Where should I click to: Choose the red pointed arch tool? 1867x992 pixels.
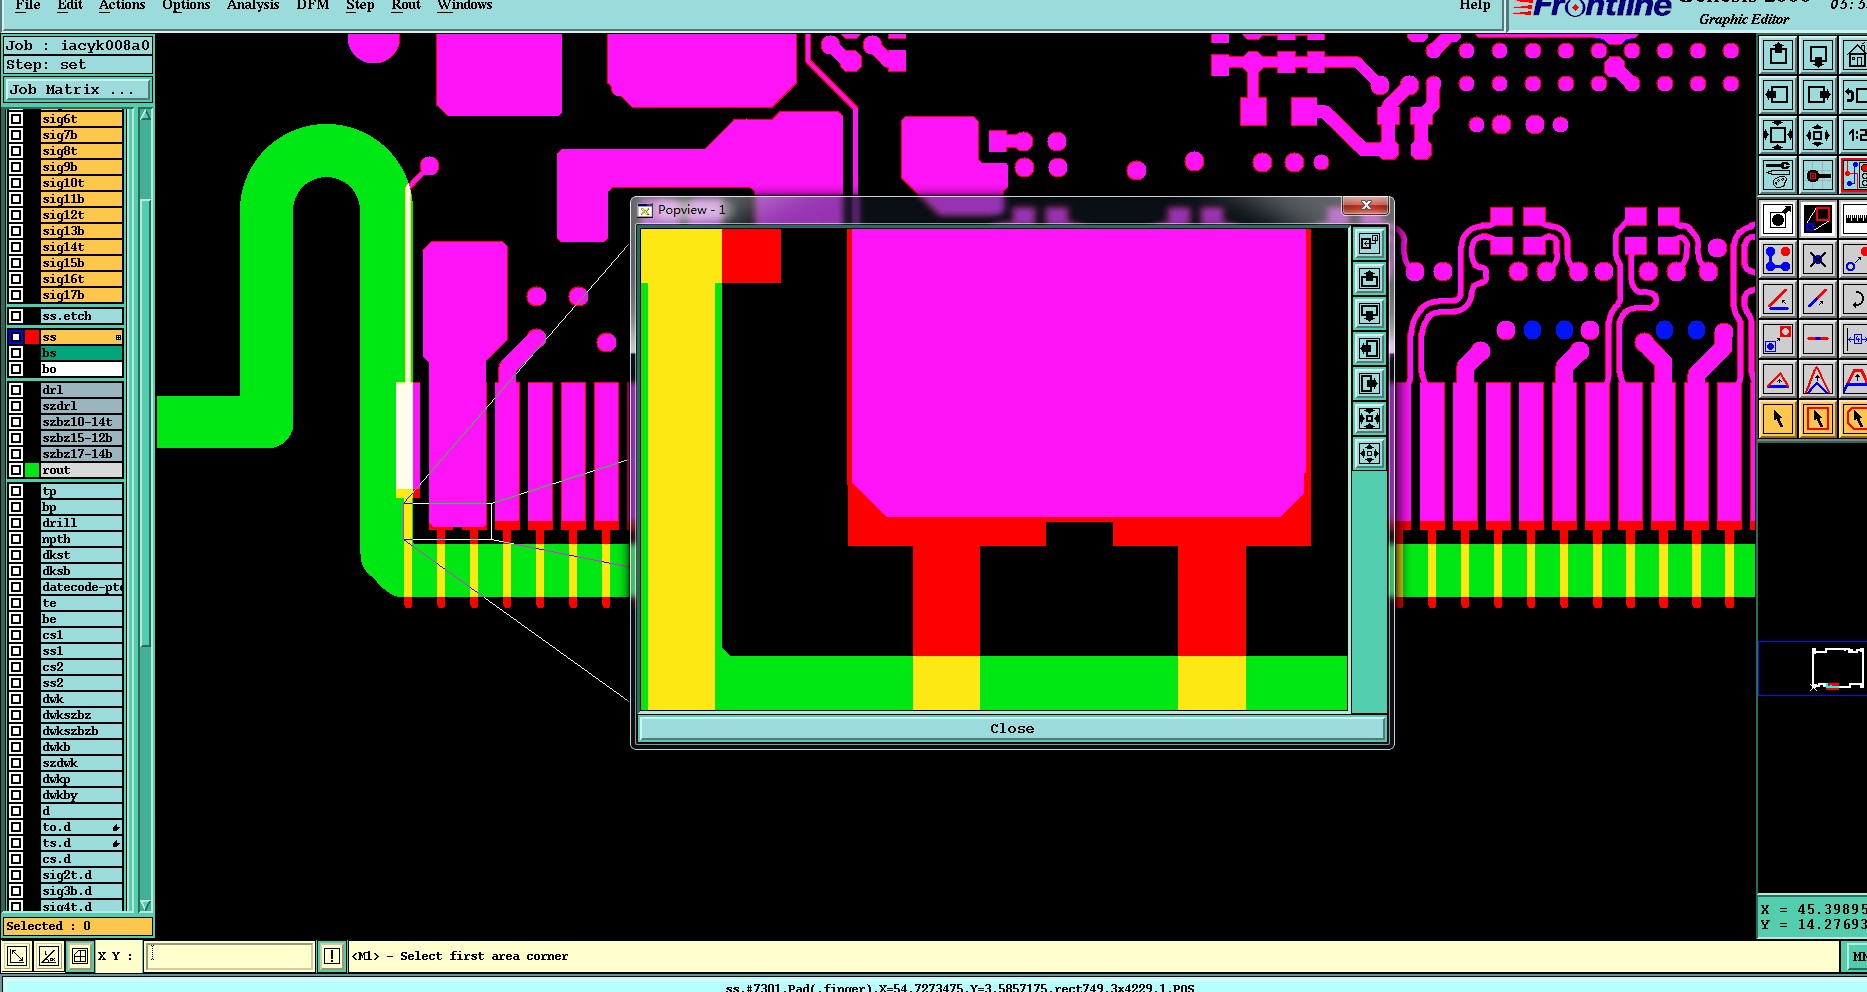[x=1817, y=379]
